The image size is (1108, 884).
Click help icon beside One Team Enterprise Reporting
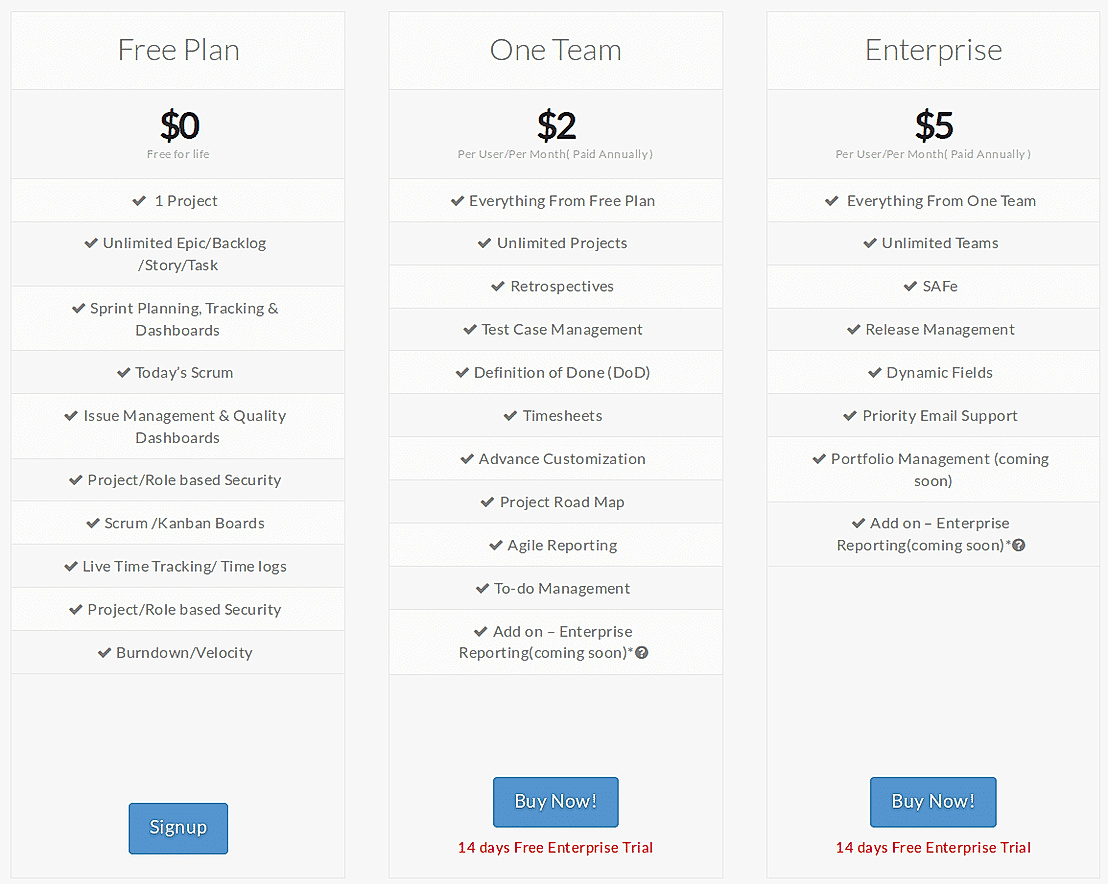pyautogui.click(x=642, y=653)
